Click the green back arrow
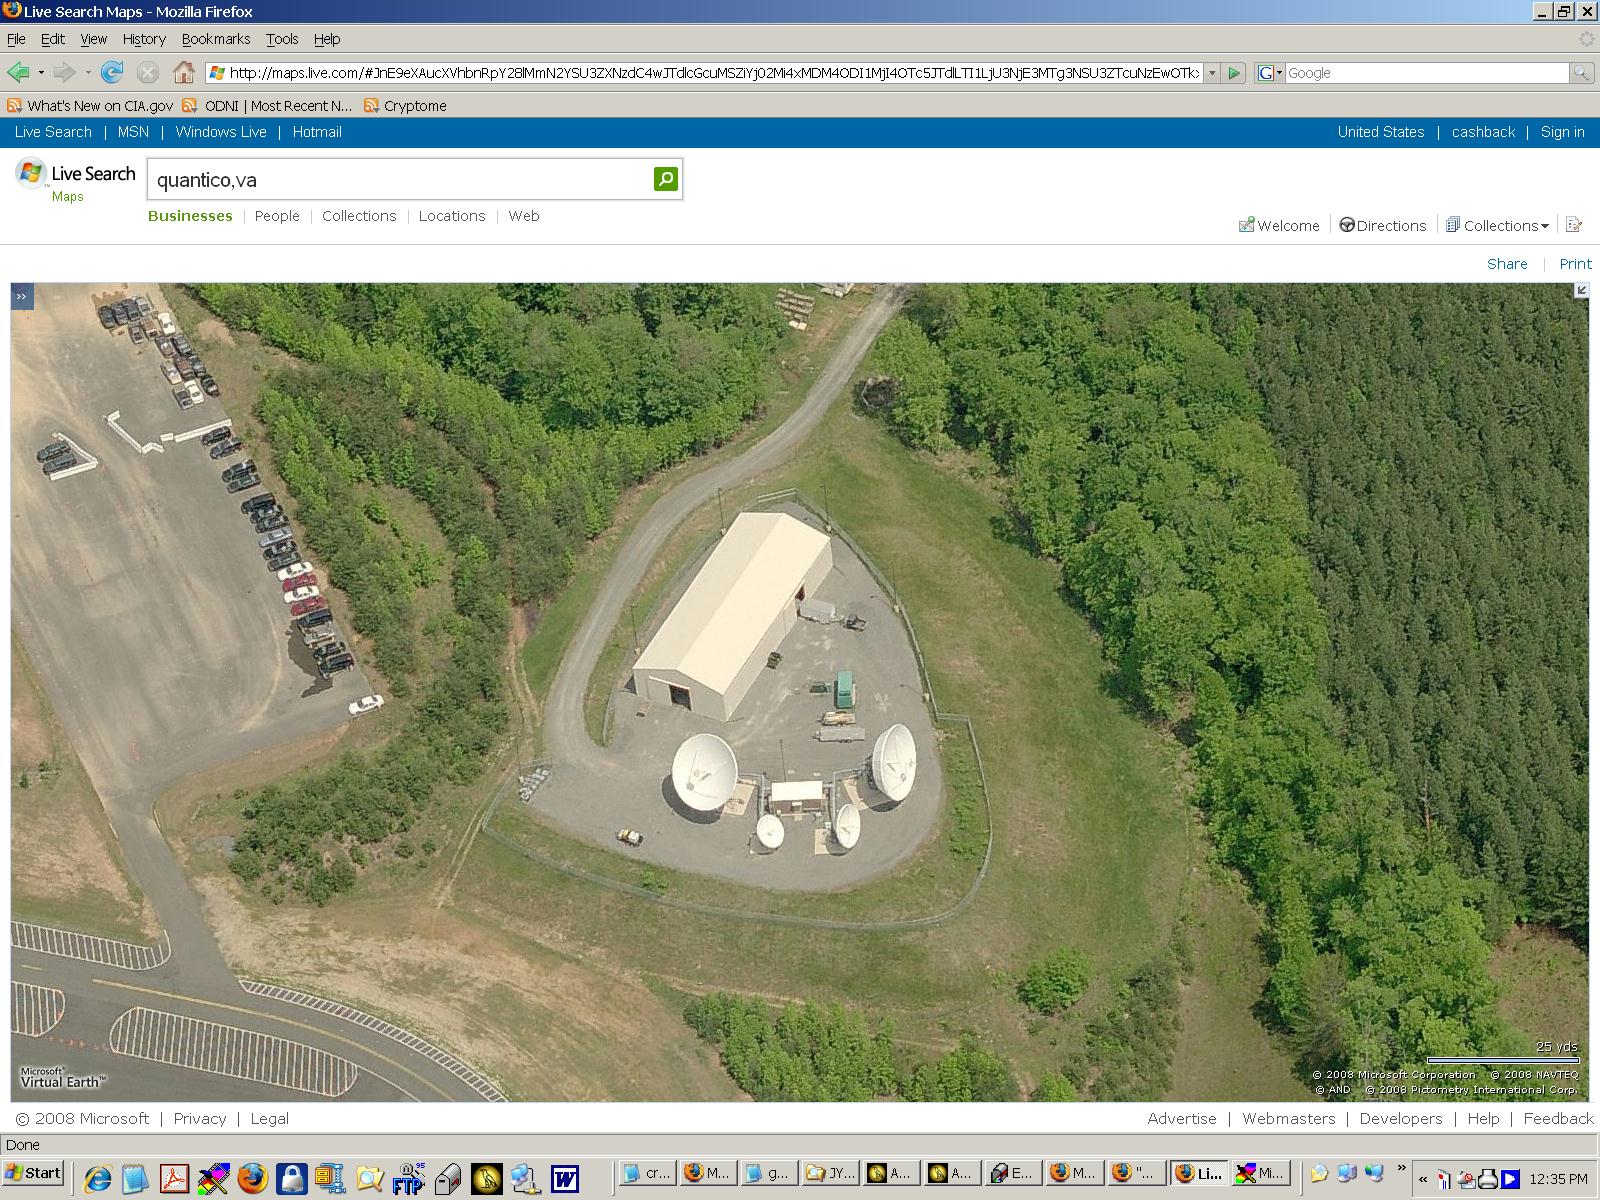This screenshot has height=1200, width=1600. pos(18,72)
